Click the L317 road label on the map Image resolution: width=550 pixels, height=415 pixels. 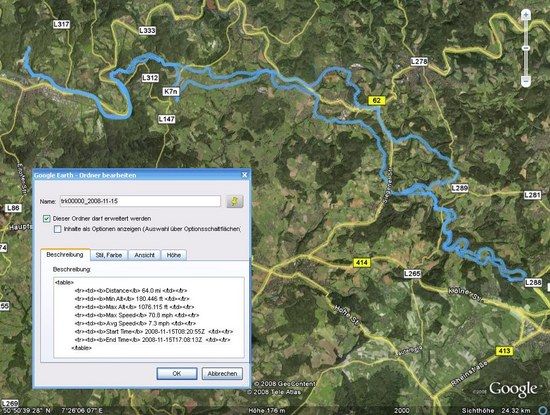click(x=61, y=24)
